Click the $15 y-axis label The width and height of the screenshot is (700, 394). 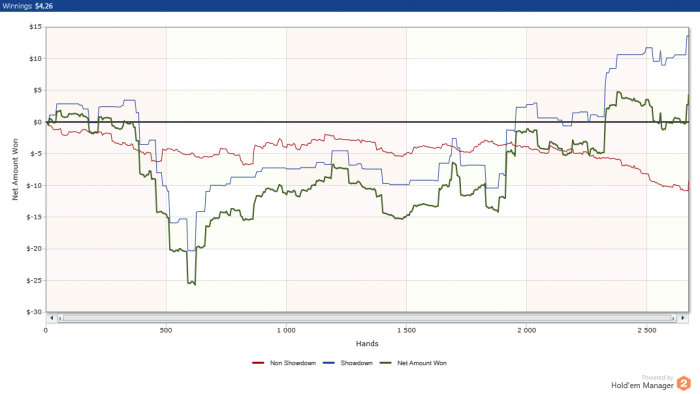pyautogui.click(x=35, y=27)
